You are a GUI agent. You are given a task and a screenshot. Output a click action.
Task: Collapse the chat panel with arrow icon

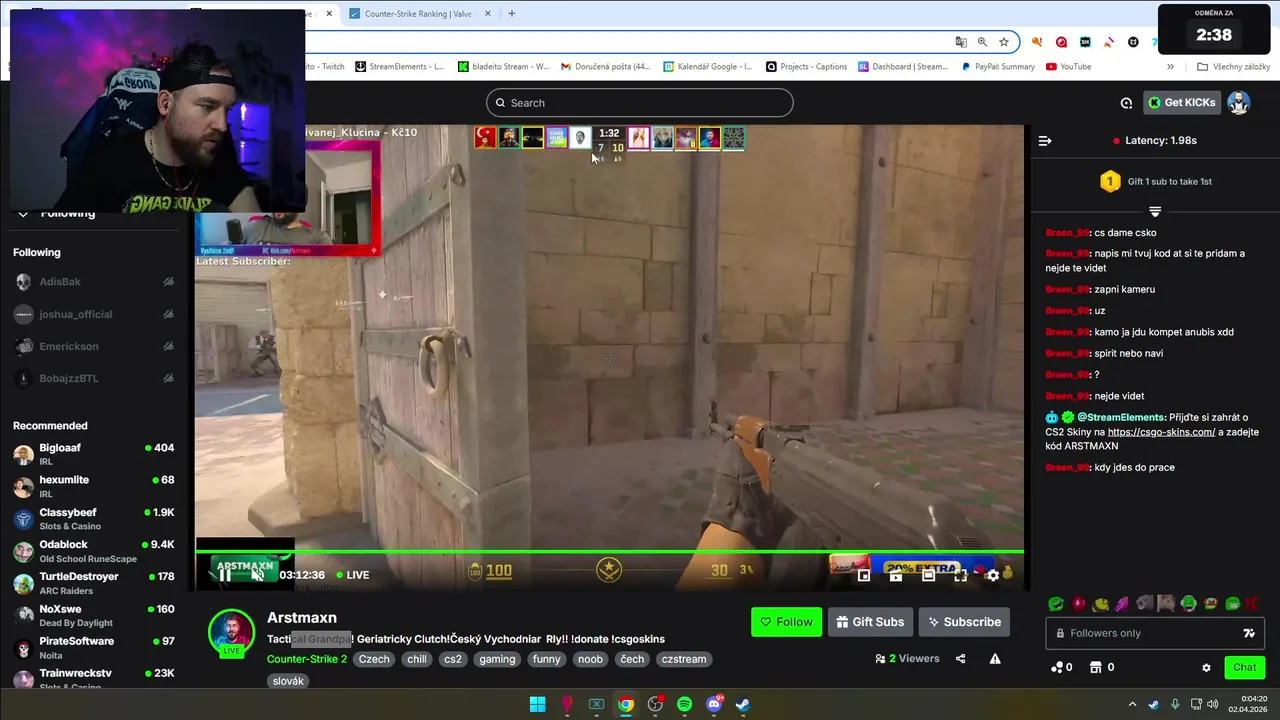click(1045, 141)
